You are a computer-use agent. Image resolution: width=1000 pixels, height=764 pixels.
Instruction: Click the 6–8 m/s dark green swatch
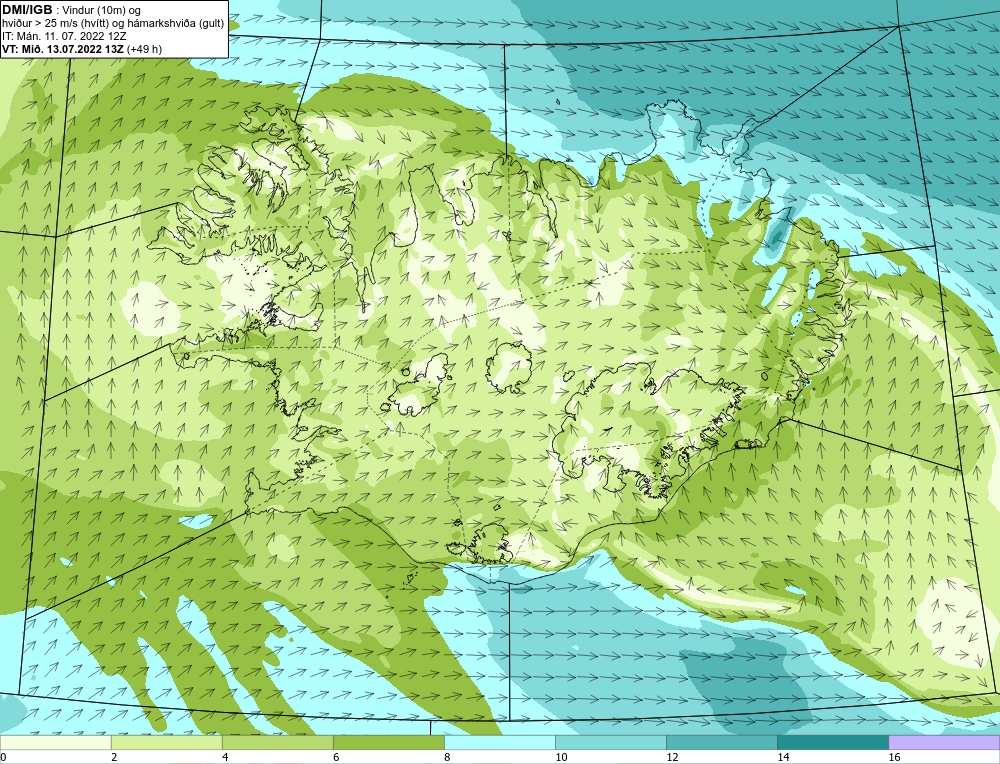[389, 742]
